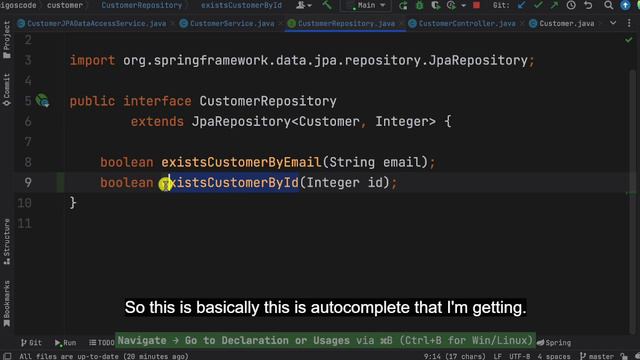Open the Structure tool window
This screenshot has height=360, width=640.
point(7,242)
